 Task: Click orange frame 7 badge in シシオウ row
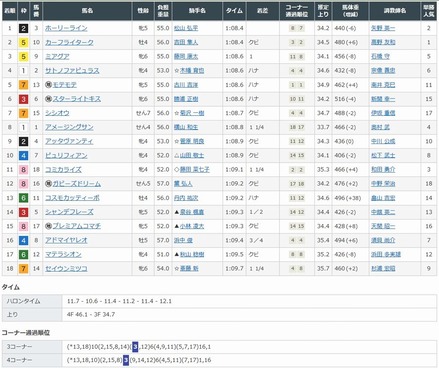click(x=23, y=113)
